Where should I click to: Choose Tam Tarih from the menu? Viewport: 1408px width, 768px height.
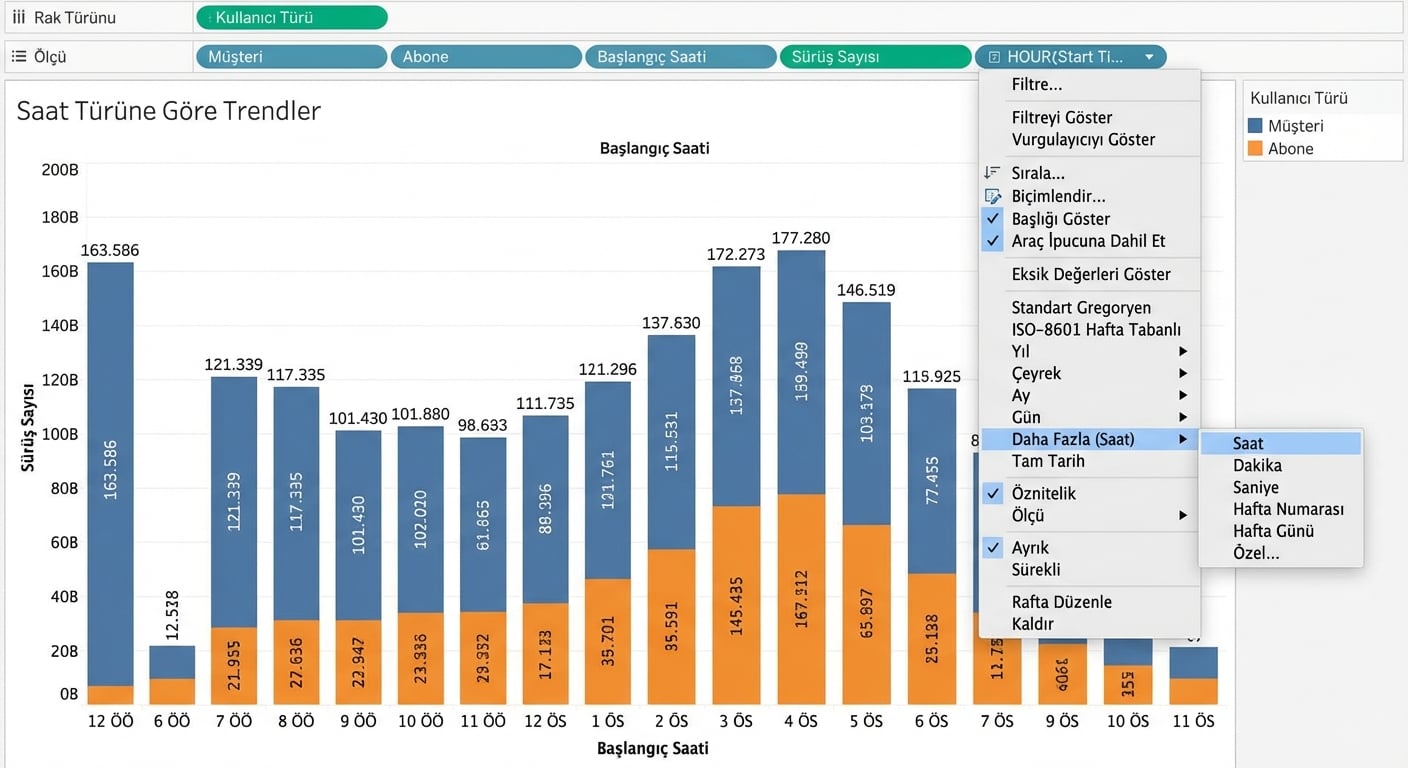point(1046,461)
